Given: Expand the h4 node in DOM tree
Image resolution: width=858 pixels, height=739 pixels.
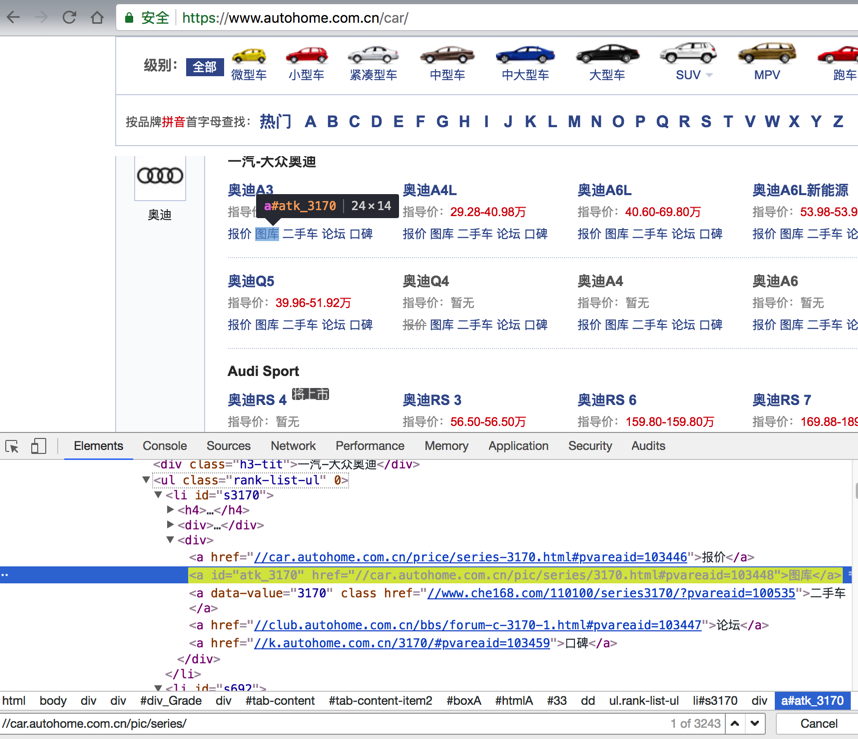Looking at the screenshot, I should point(170,509).
